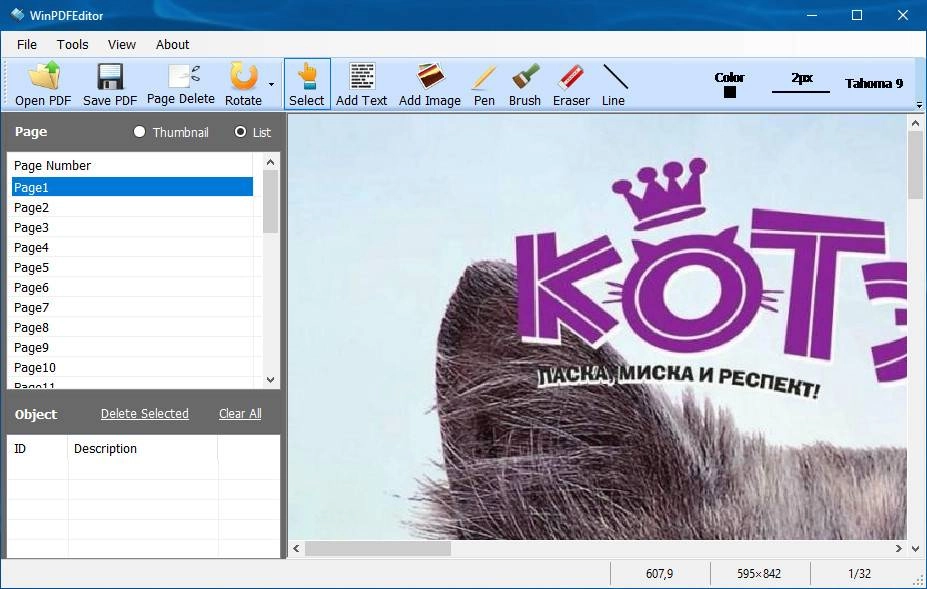Choose the Add Image tool
Image resolution: width=927 pixels, height=589 pixels.
(x=430, y=84)
